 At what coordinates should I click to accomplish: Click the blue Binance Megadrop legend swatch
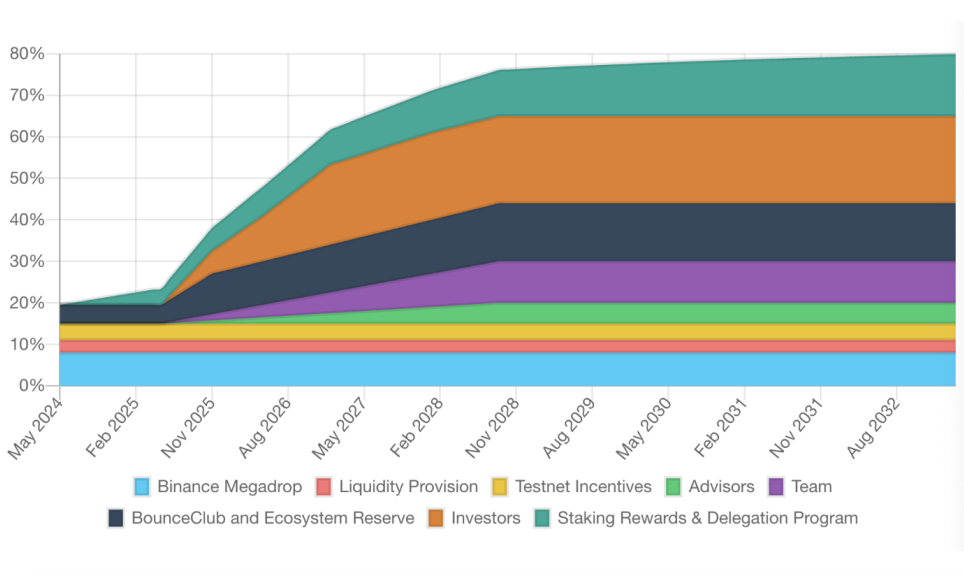click(142, 487)
